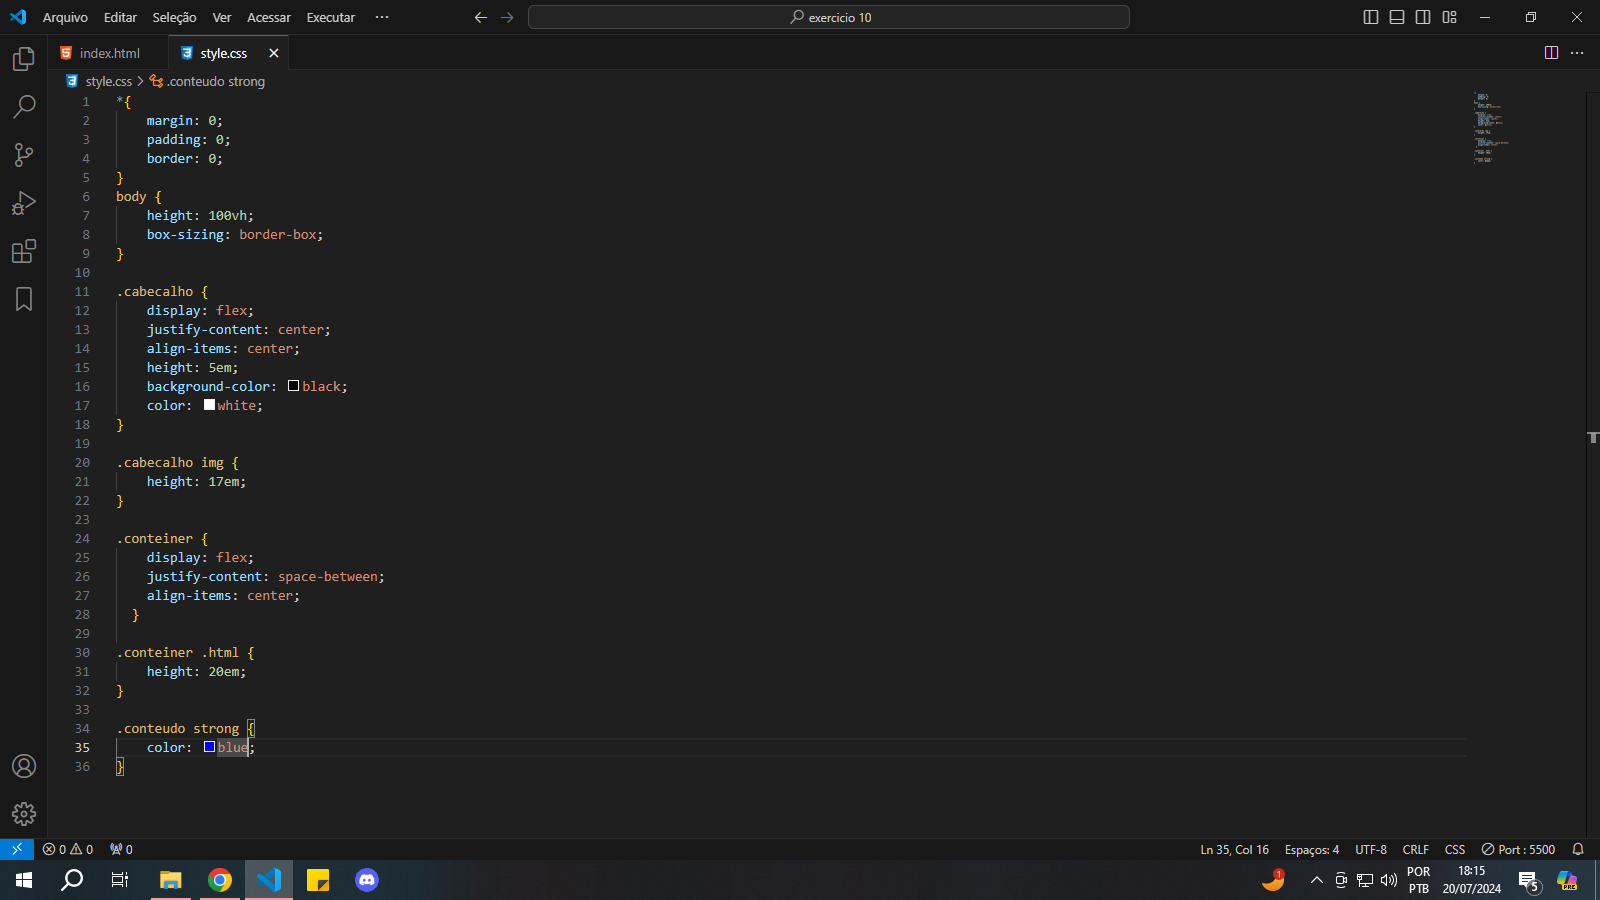Screen dimensions: 1600x900
Task: Open the Extensions view
Action: click(24, 251)
